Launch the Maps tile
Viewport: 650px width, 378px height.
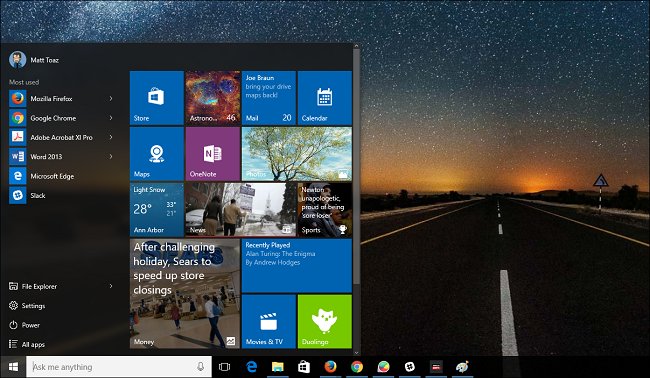click(x=157, y=154)
